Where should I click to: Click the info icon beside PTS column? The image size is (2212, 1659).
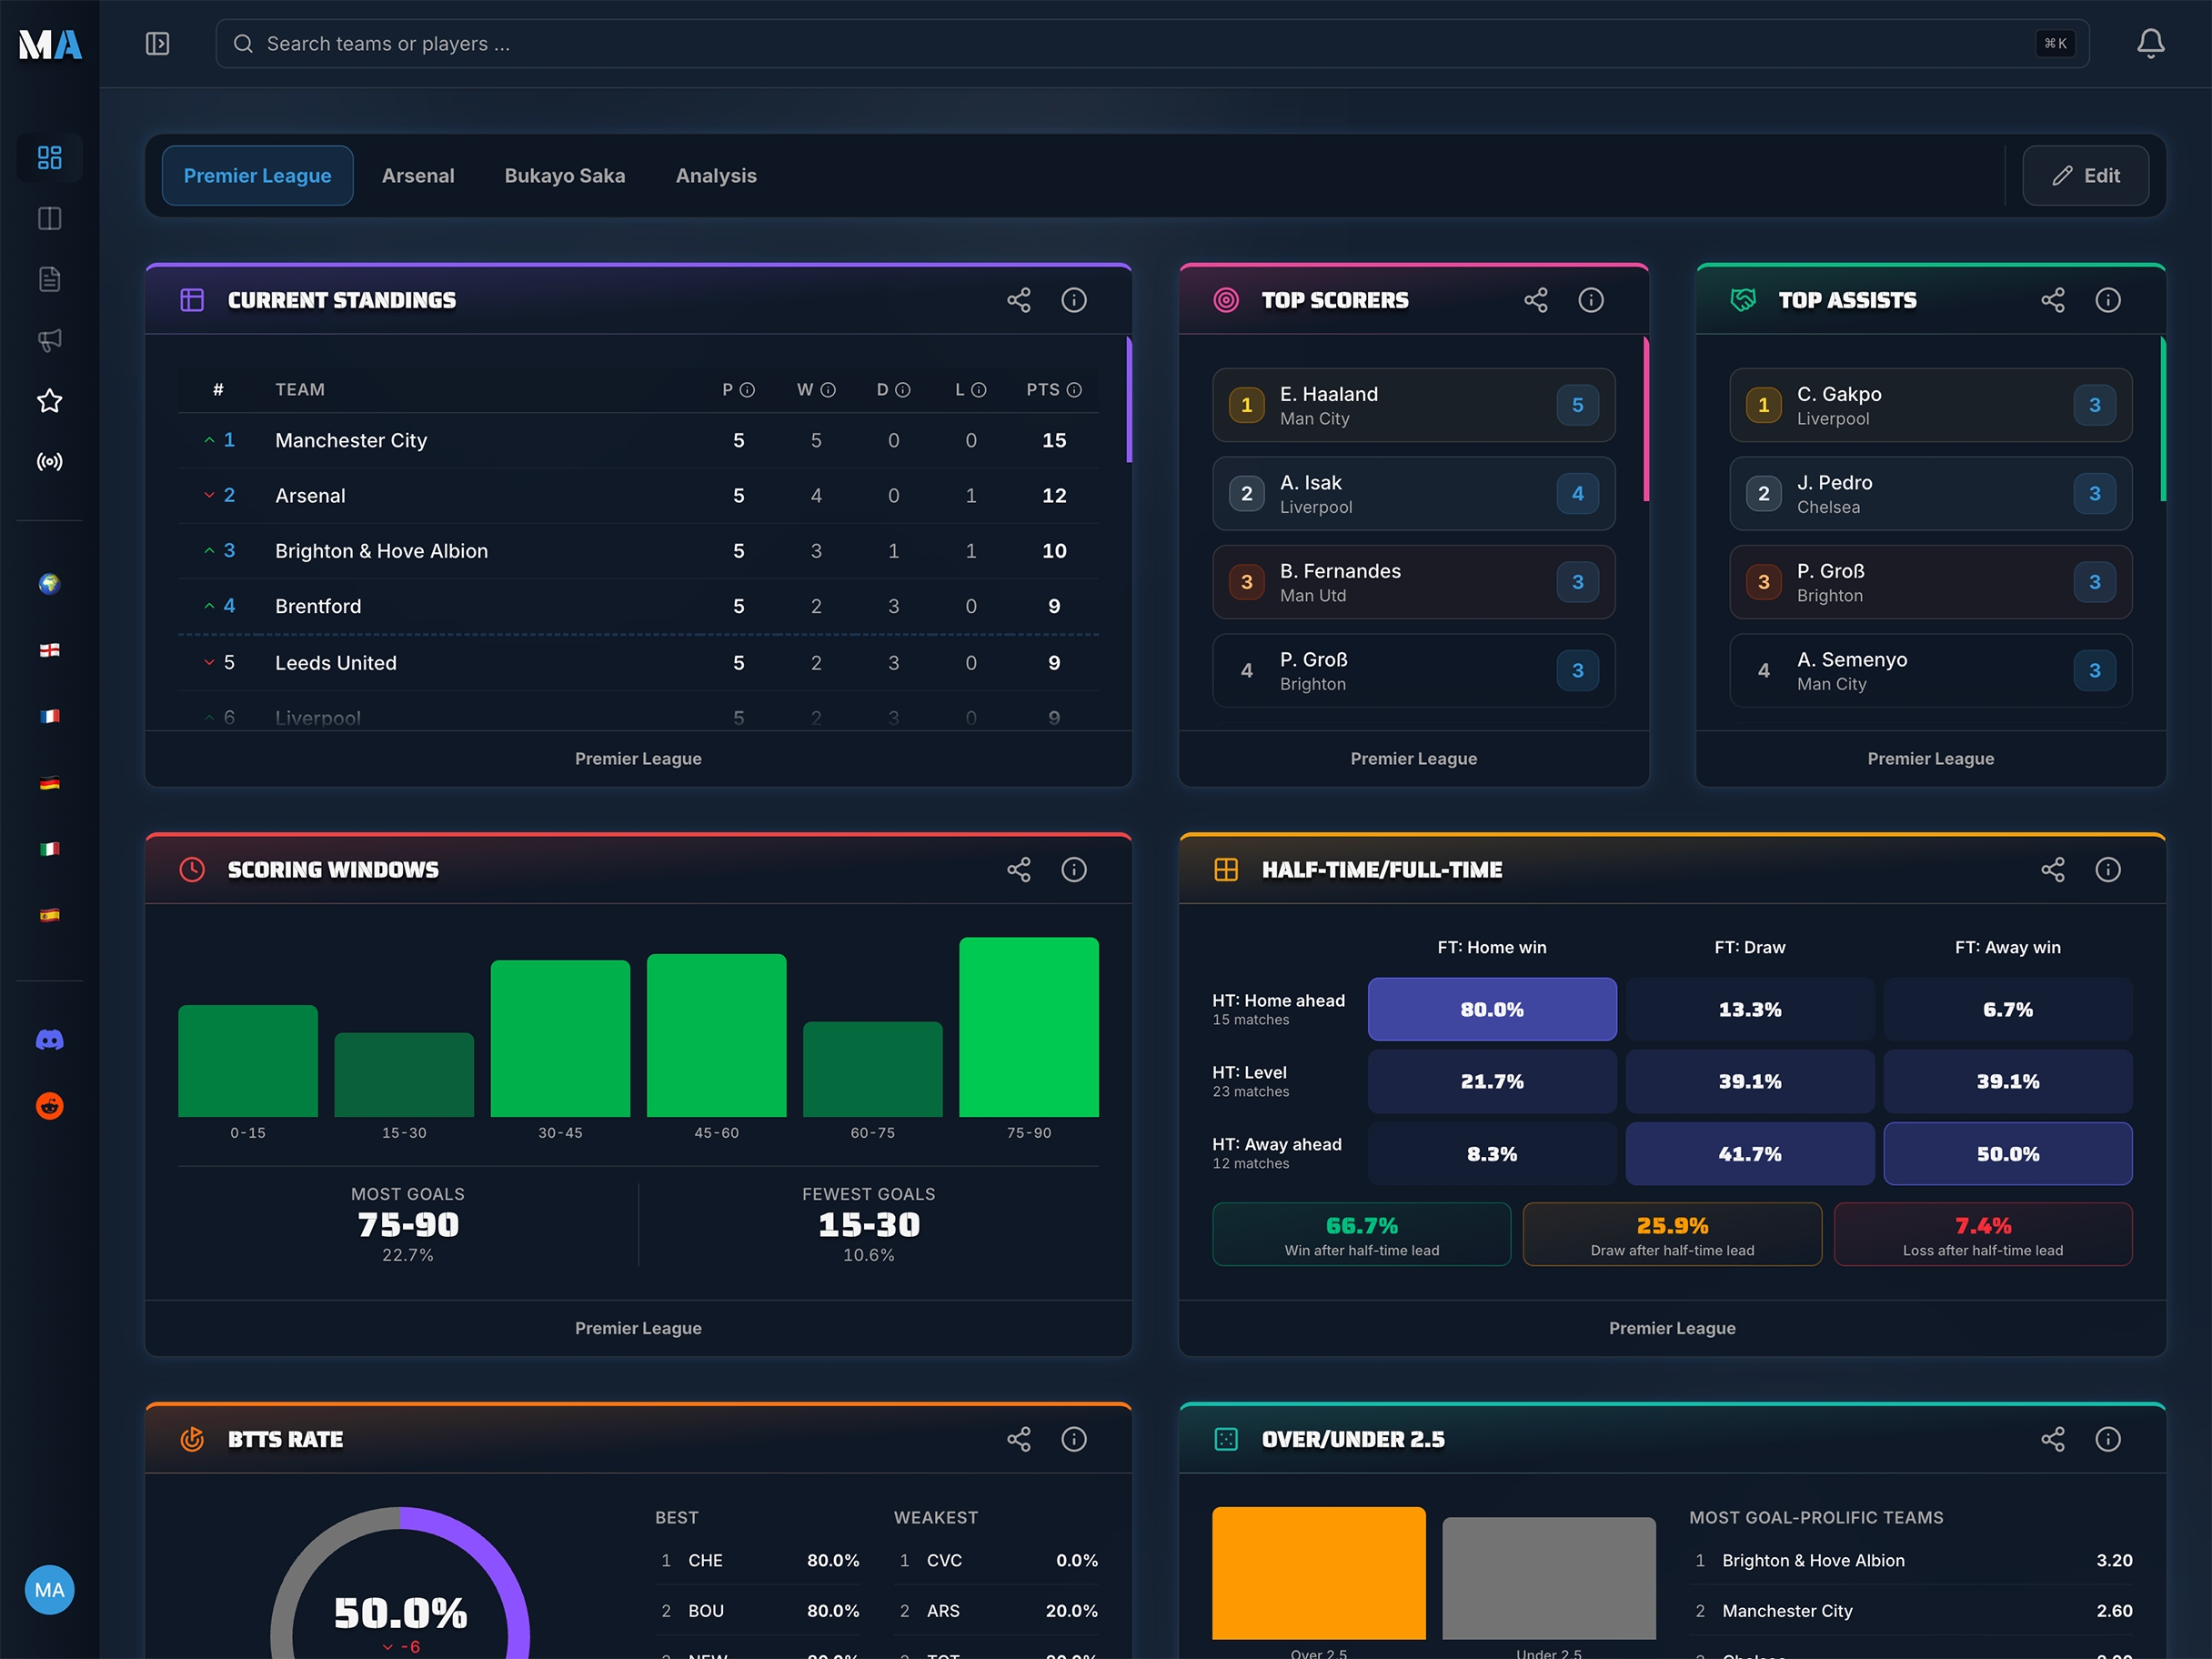click(x=1074, y=390)
